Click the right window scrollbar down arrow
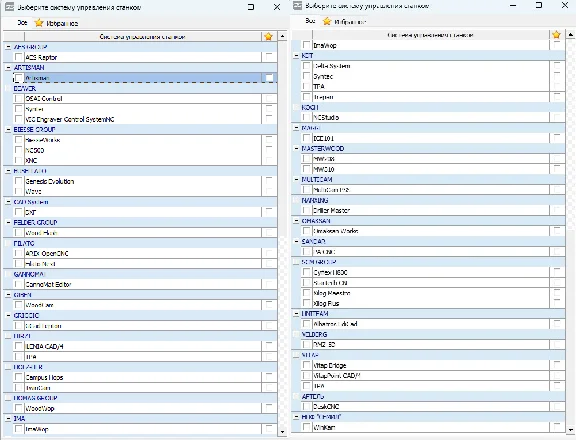 coord(570,429)
